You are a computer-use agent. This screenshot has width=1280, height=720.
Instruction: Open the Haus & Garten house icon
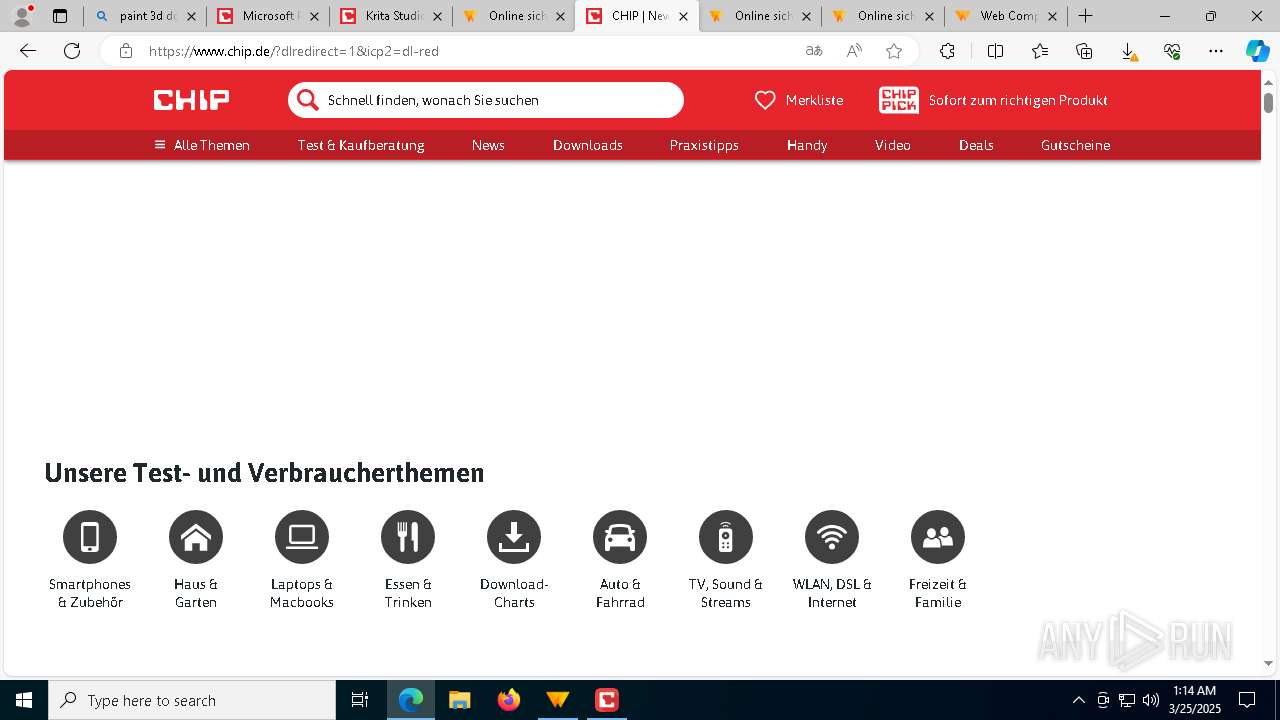tap(196, 537)
